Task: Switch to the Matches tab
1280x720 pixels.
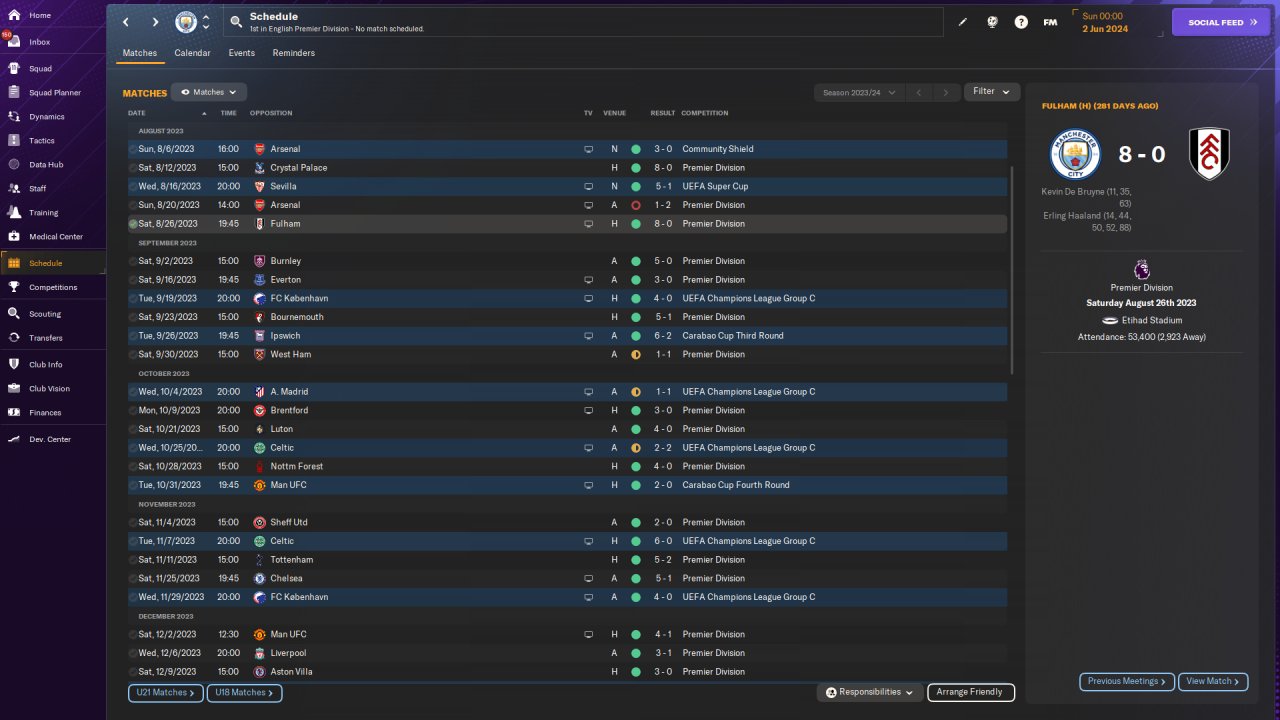Action: click(x=140, y=53)
